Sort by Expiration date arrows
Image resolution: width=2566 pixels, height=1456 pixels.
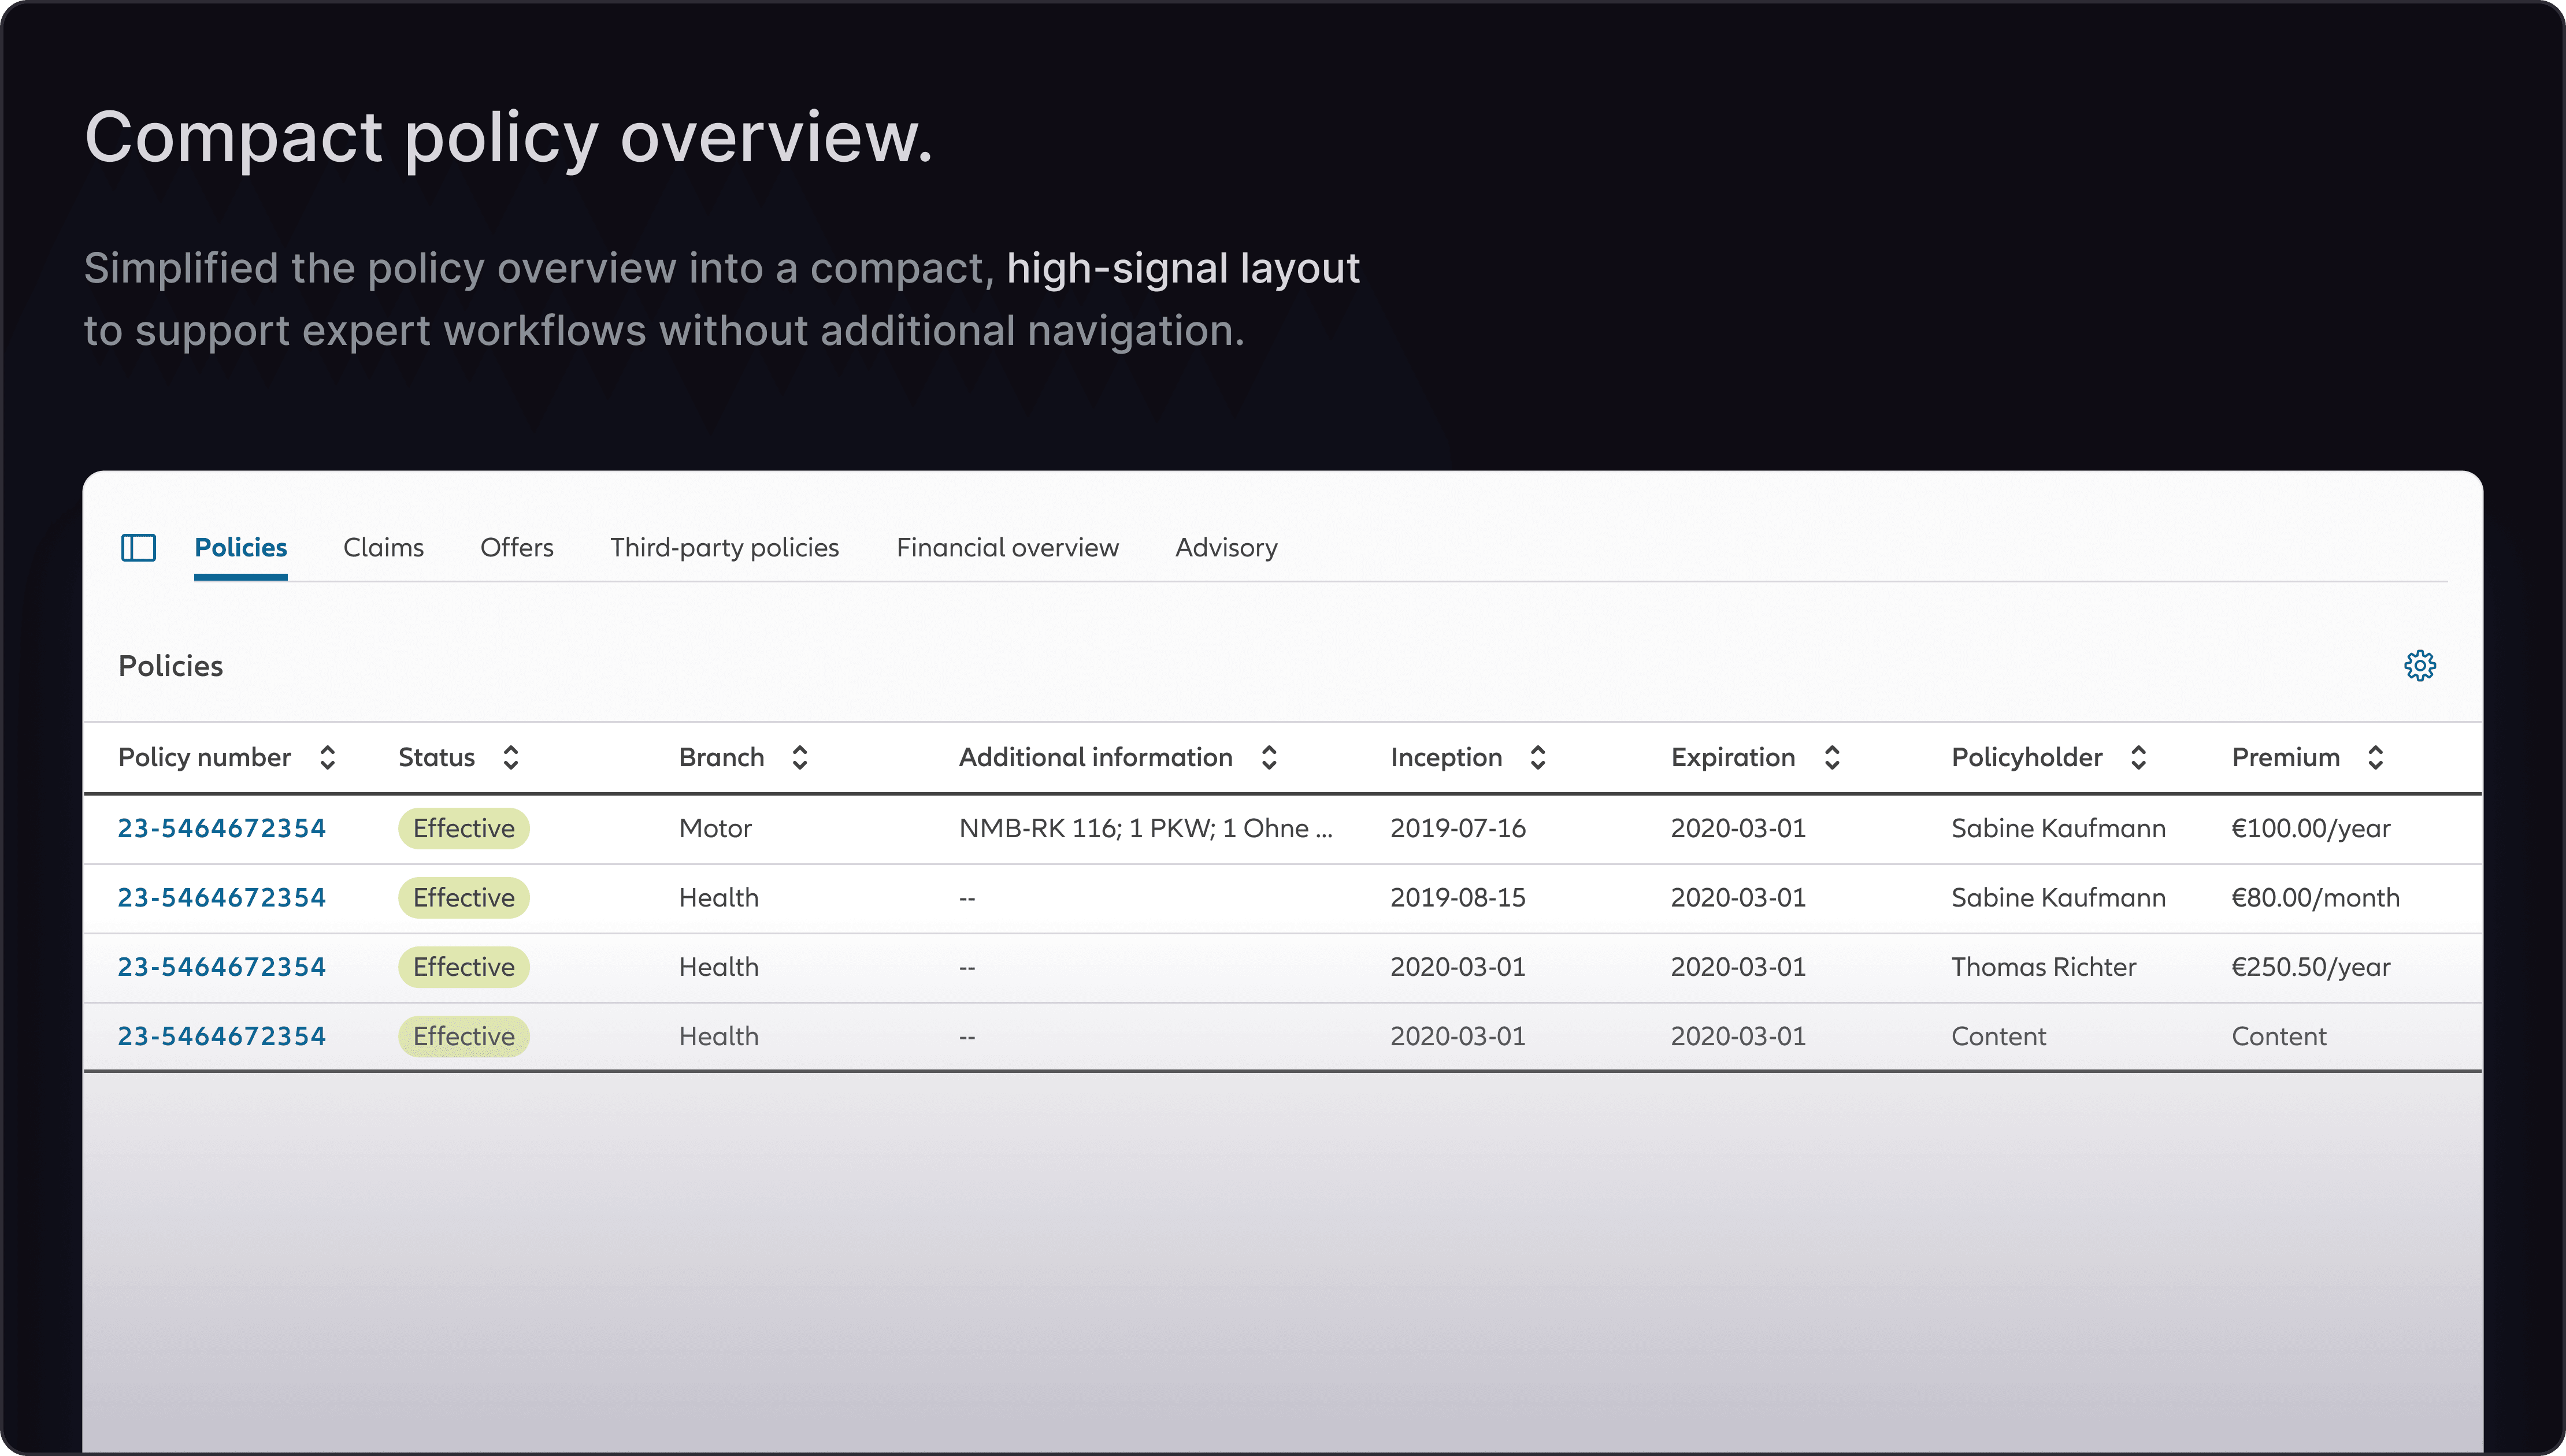(1831, 757)
